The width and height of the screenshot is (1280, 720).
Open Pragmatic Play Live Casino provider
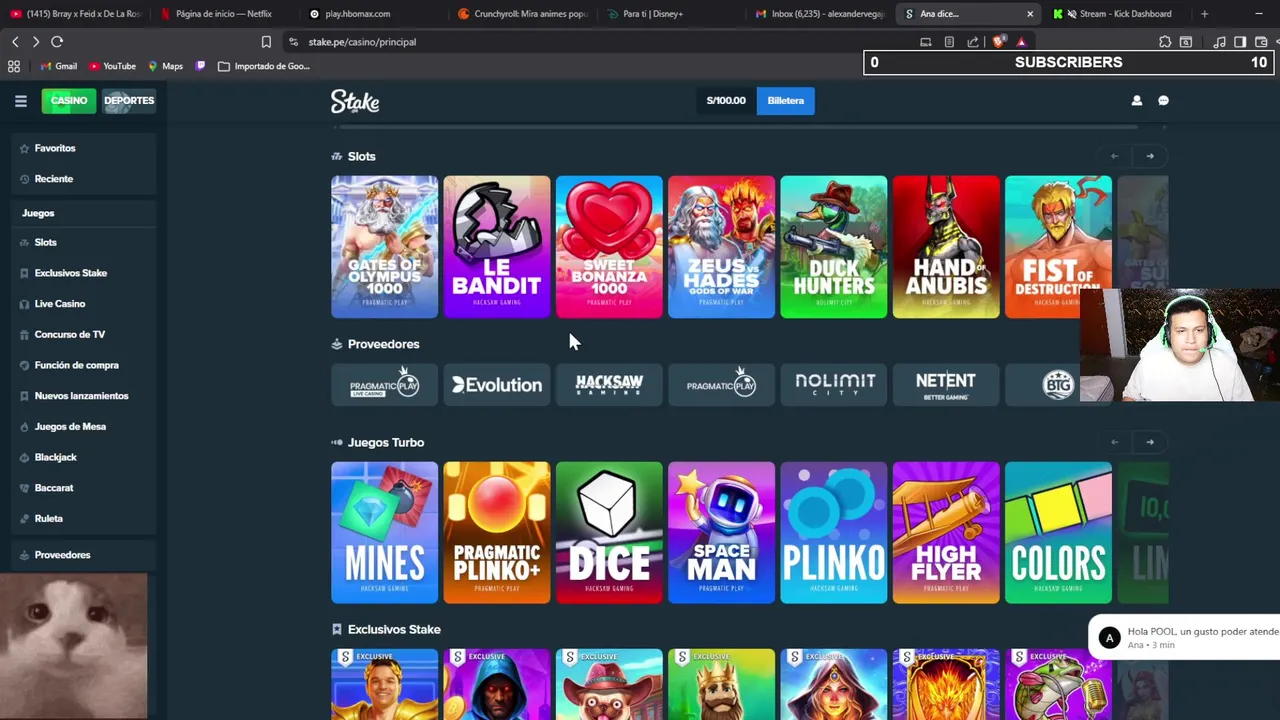[384, 384]
